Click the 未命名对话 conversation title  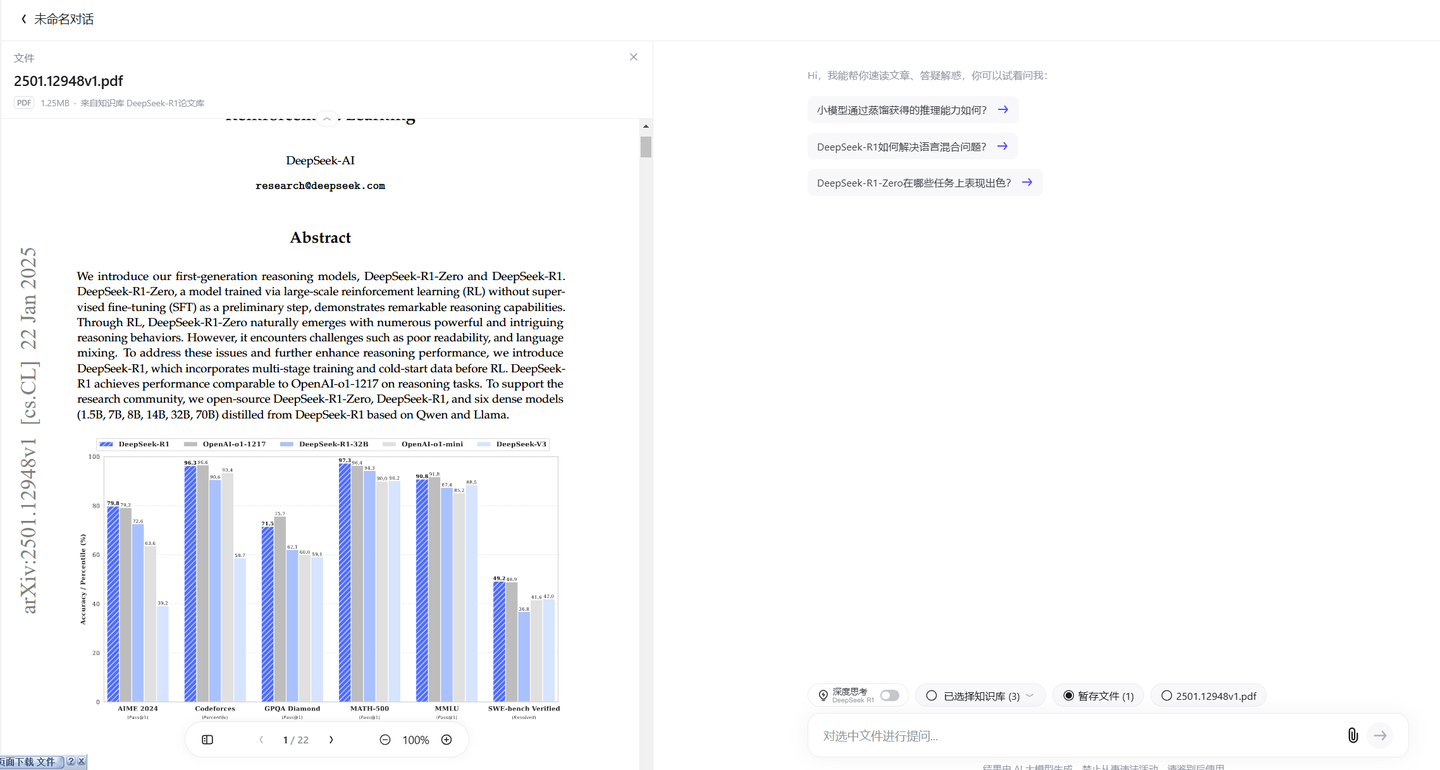tap(64, 19)
